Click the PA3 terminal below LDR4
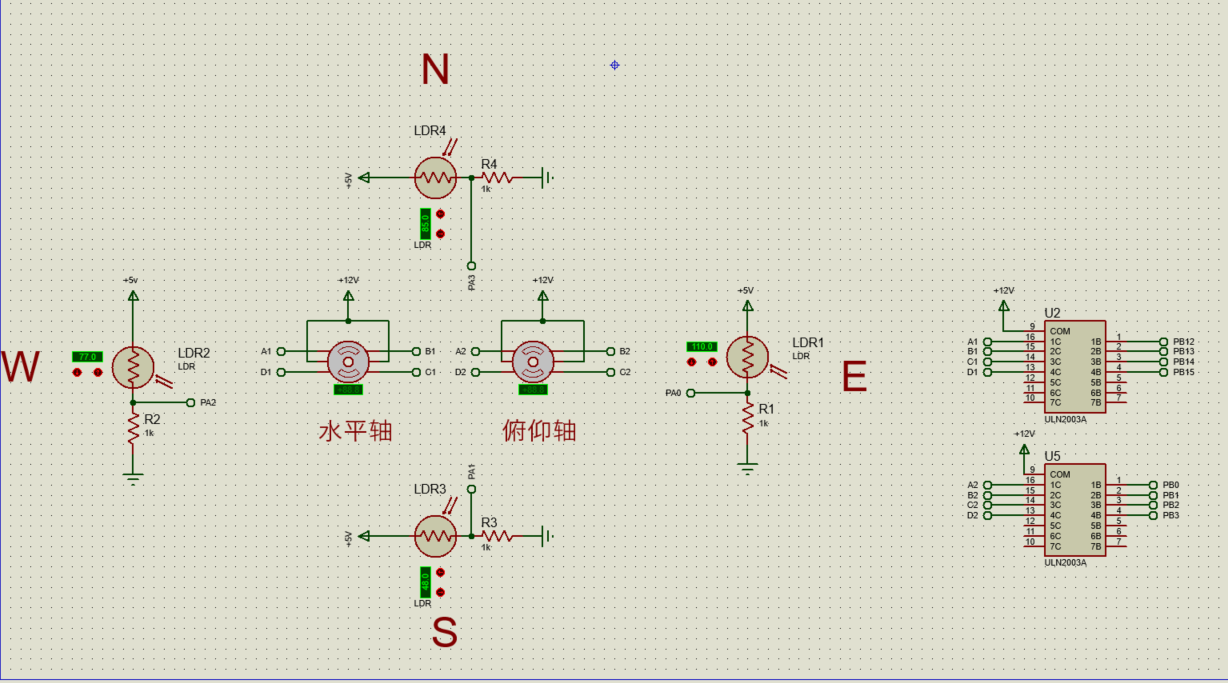 coord(471,266)
